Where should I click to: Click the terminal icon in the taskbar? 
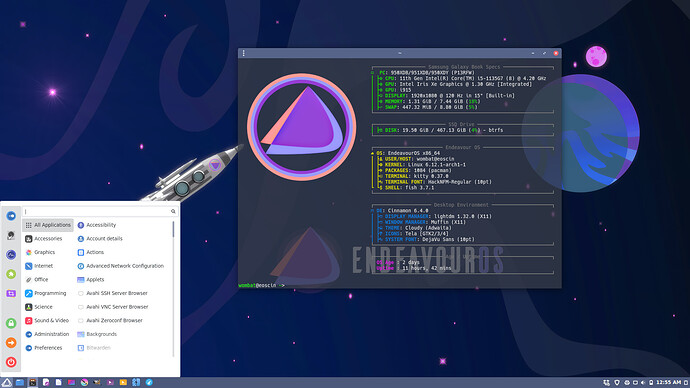click(33, 382)
